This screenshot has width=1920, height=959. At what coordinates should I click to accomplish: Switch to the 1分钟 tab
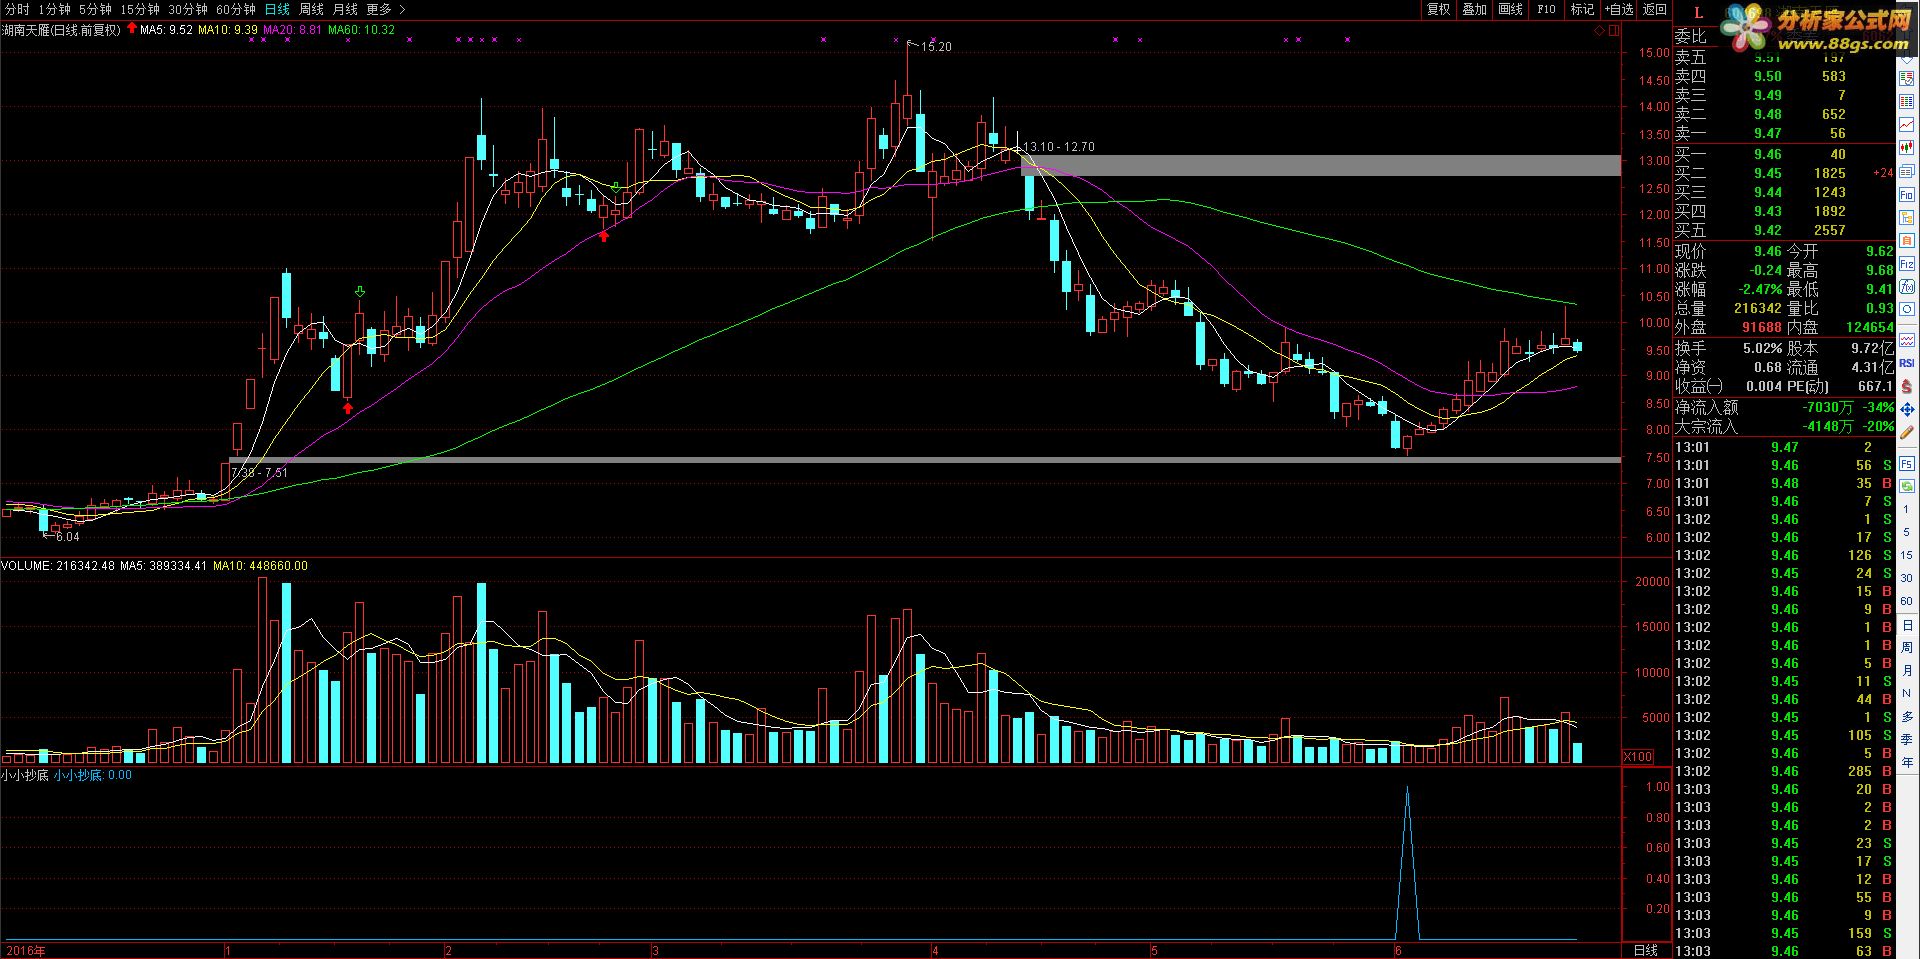click(54, 9)
